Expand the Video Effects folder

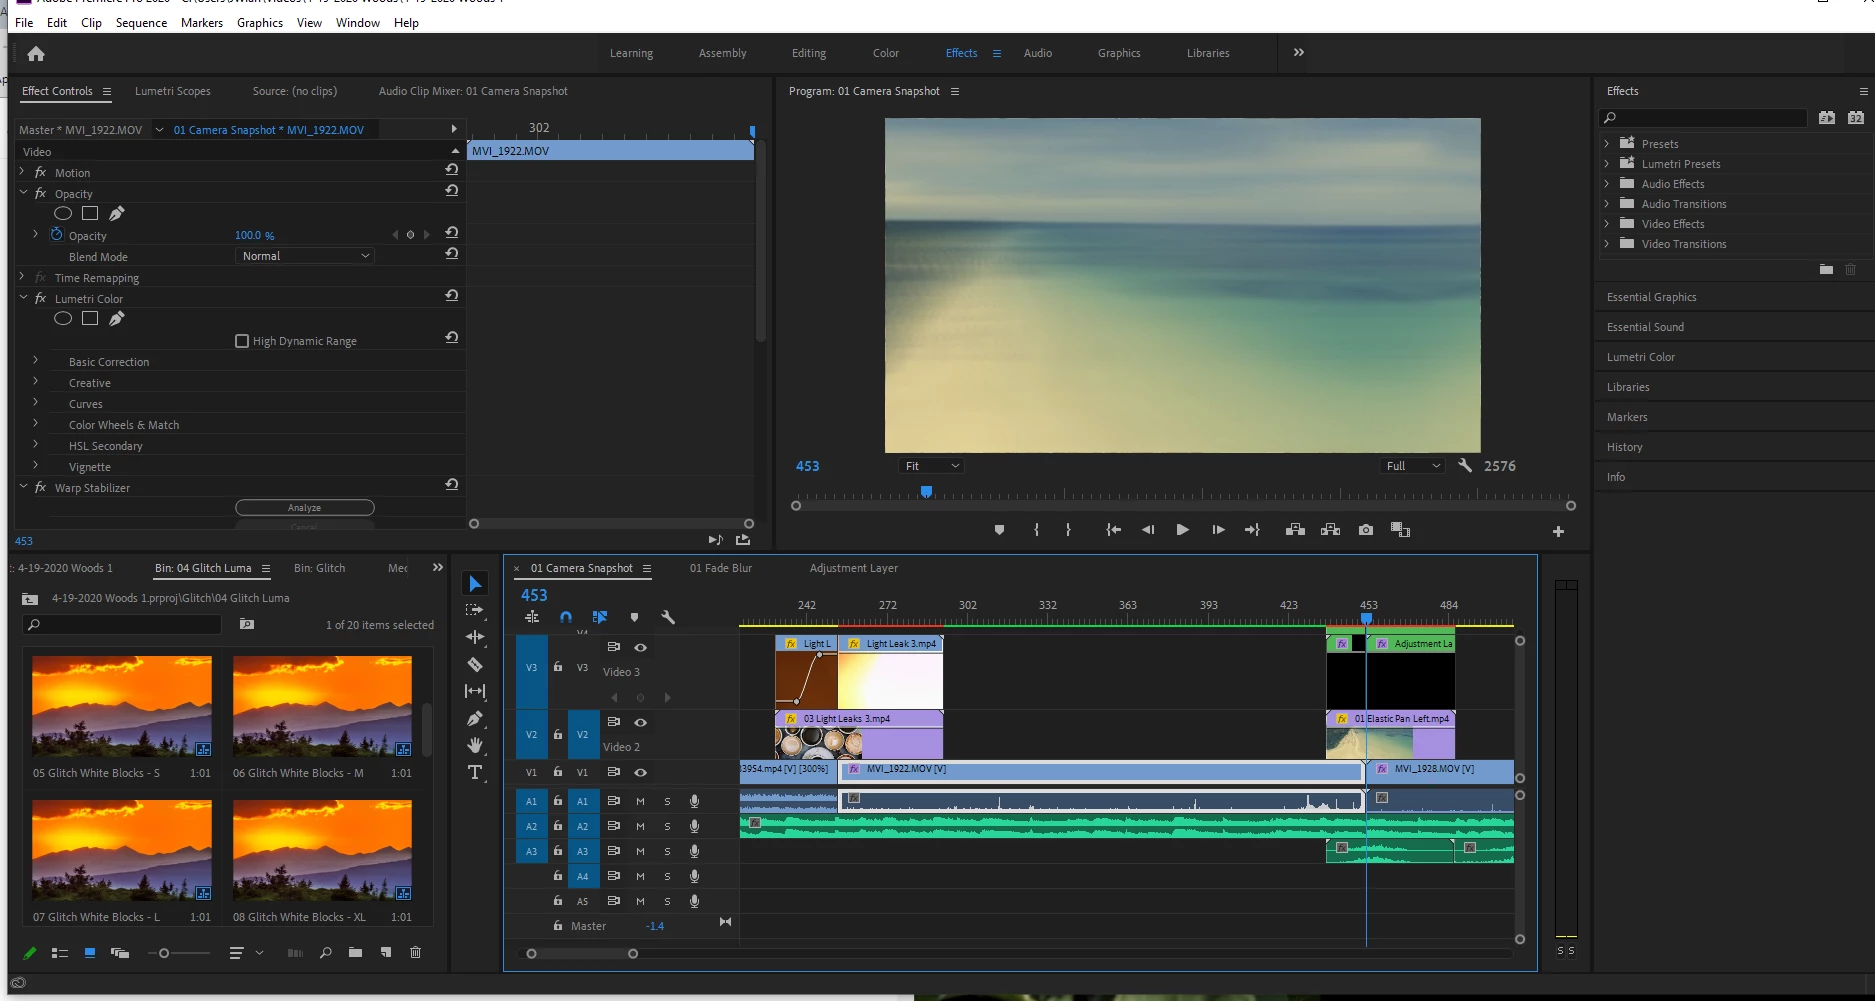[1606, 223]
